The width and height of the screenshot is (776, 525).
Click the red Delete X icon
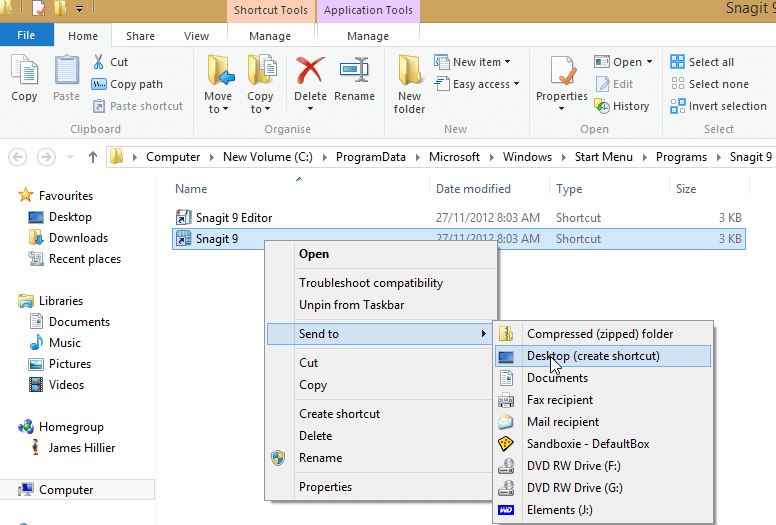click(310, 70)
